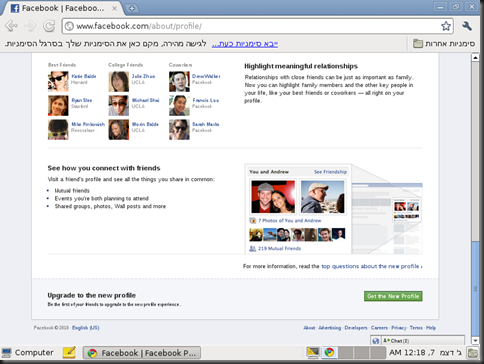Open Ryan Slee's profile link
The height and width of the screenshot is (364, 484).
tap(82, 100)
